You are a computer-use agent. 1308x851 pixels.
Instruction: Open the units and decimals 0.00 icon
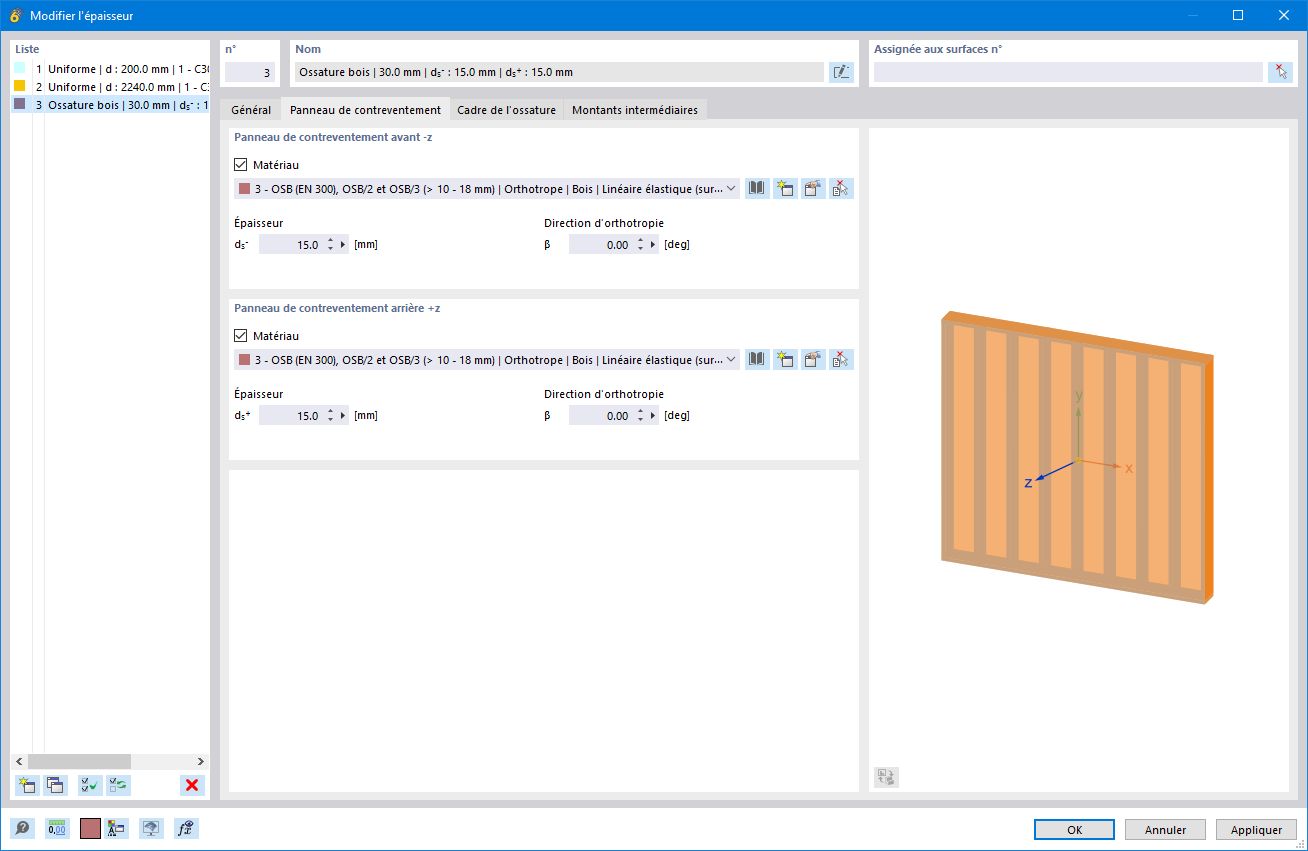pyautogui.click(x=57, y=828)
